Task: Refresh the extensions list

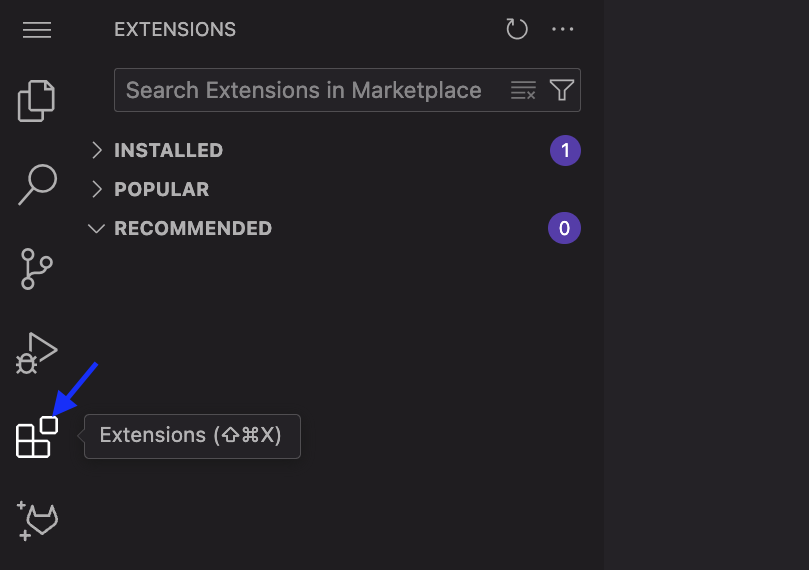Action: (517, 30)
